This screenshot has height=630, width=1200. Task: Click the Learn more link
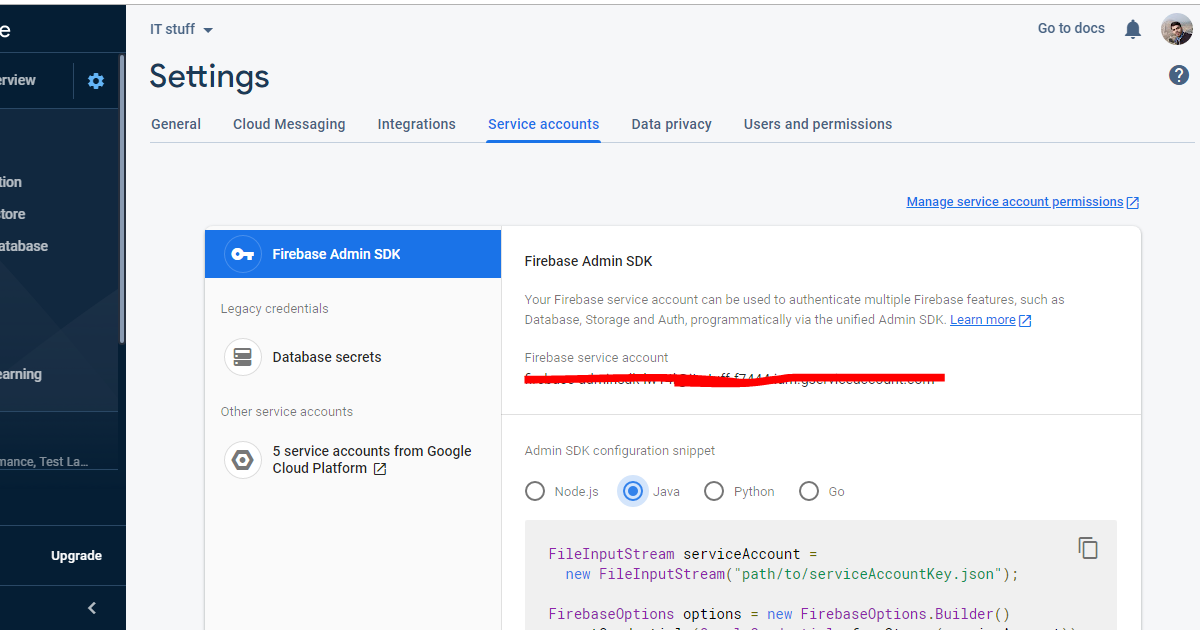(x=984, y=319)
